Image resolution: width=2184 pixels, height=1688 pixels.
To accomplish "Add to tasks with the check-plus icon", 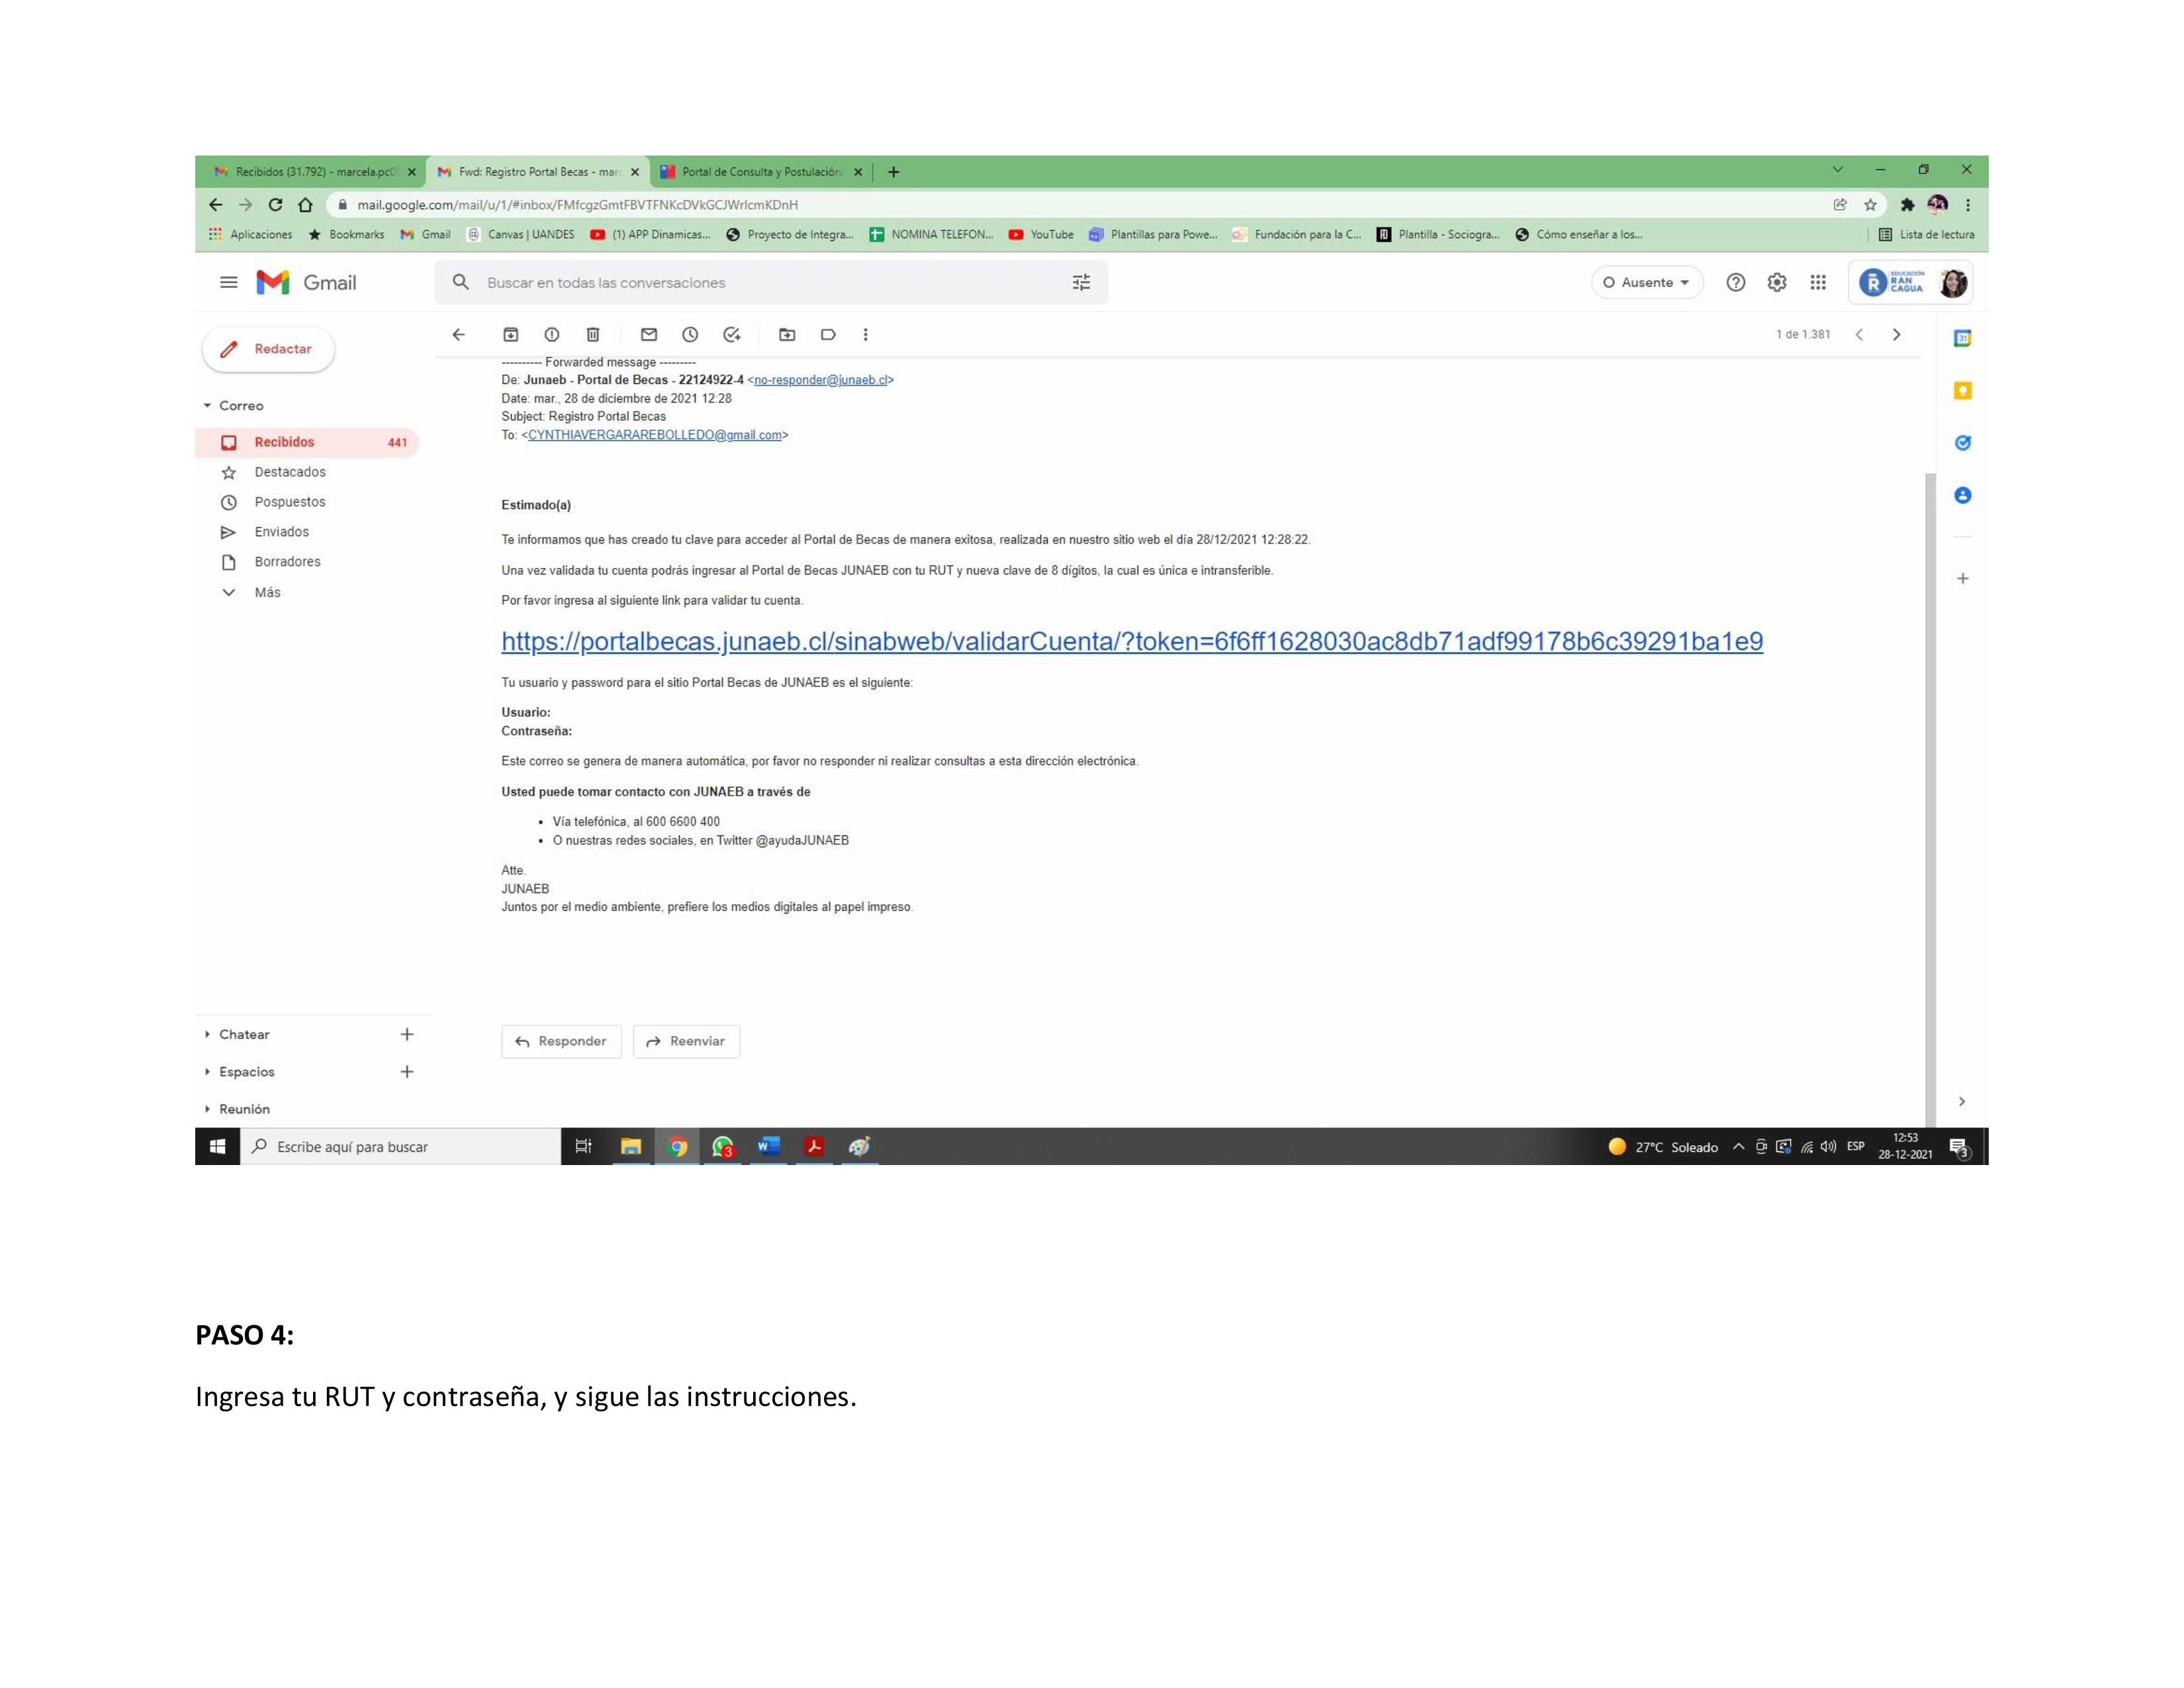I will 731,335.
